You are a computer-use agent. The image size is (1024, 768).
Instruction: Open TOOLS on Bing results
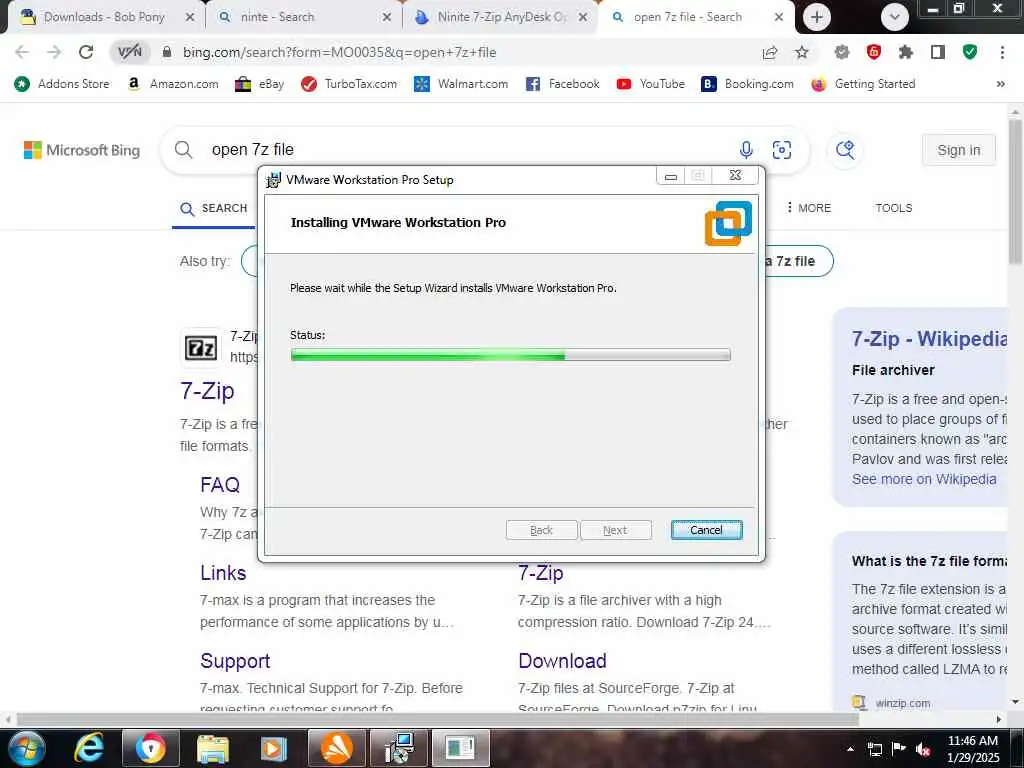tap(893, 208)
